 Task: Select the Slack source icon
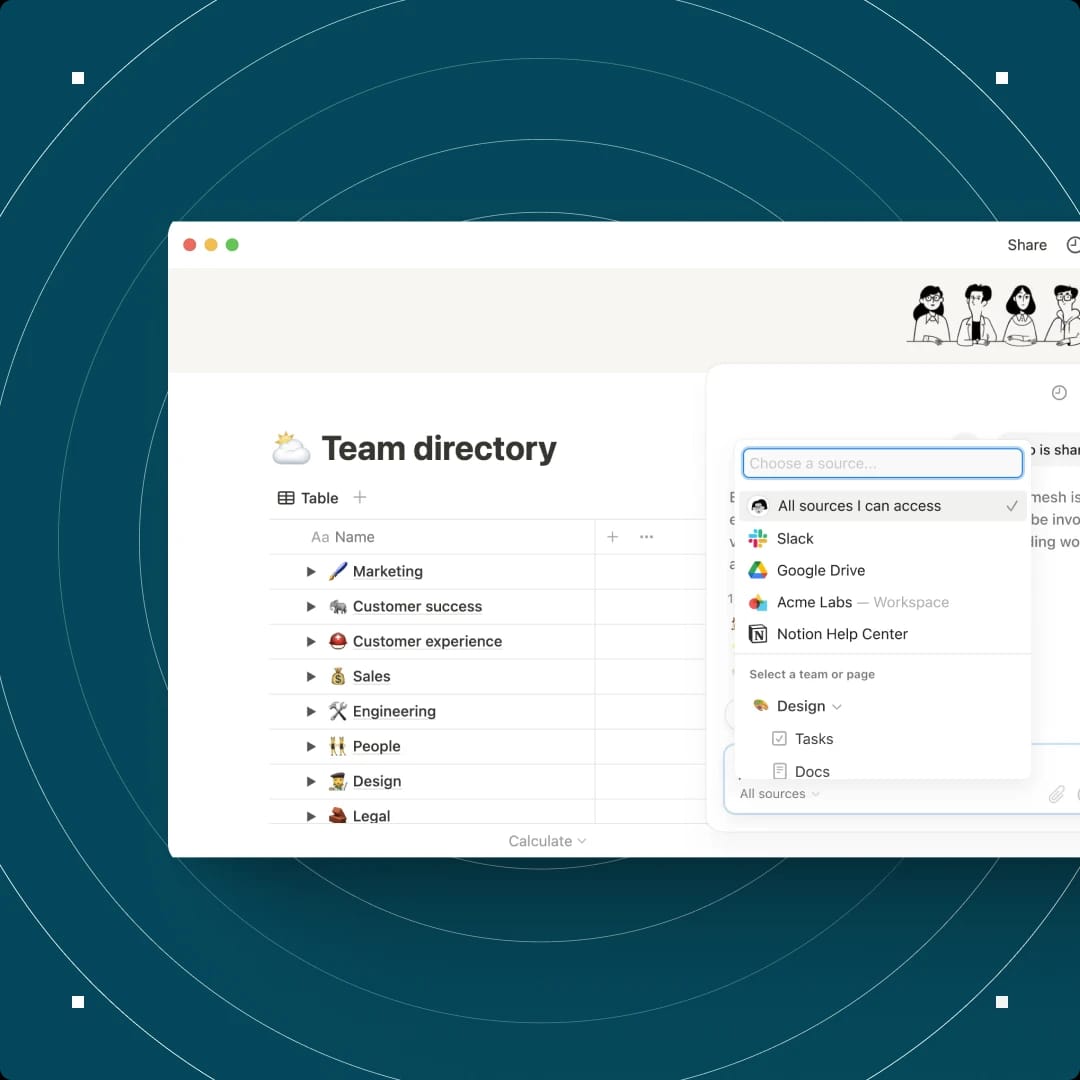coord(759,538)
